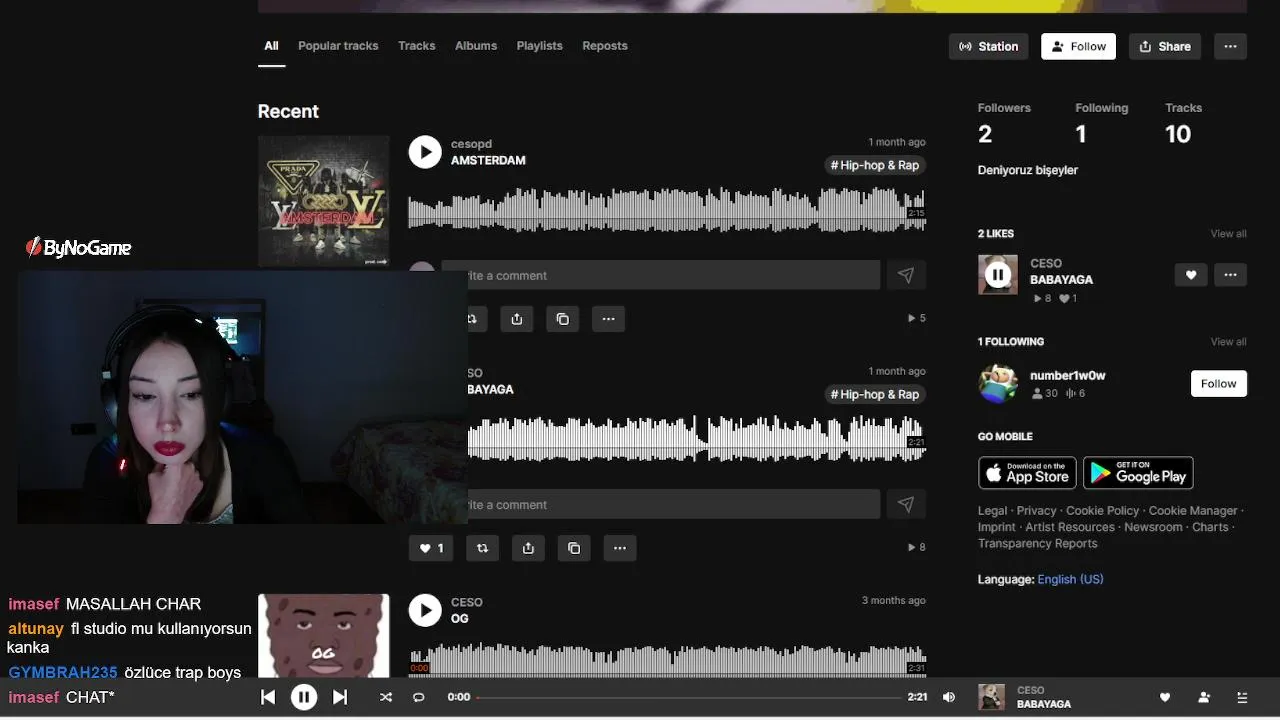This screenshot has height=720, width=1280.
Task: Seek within the AMSTERDAM waveform
Action: 667,210
